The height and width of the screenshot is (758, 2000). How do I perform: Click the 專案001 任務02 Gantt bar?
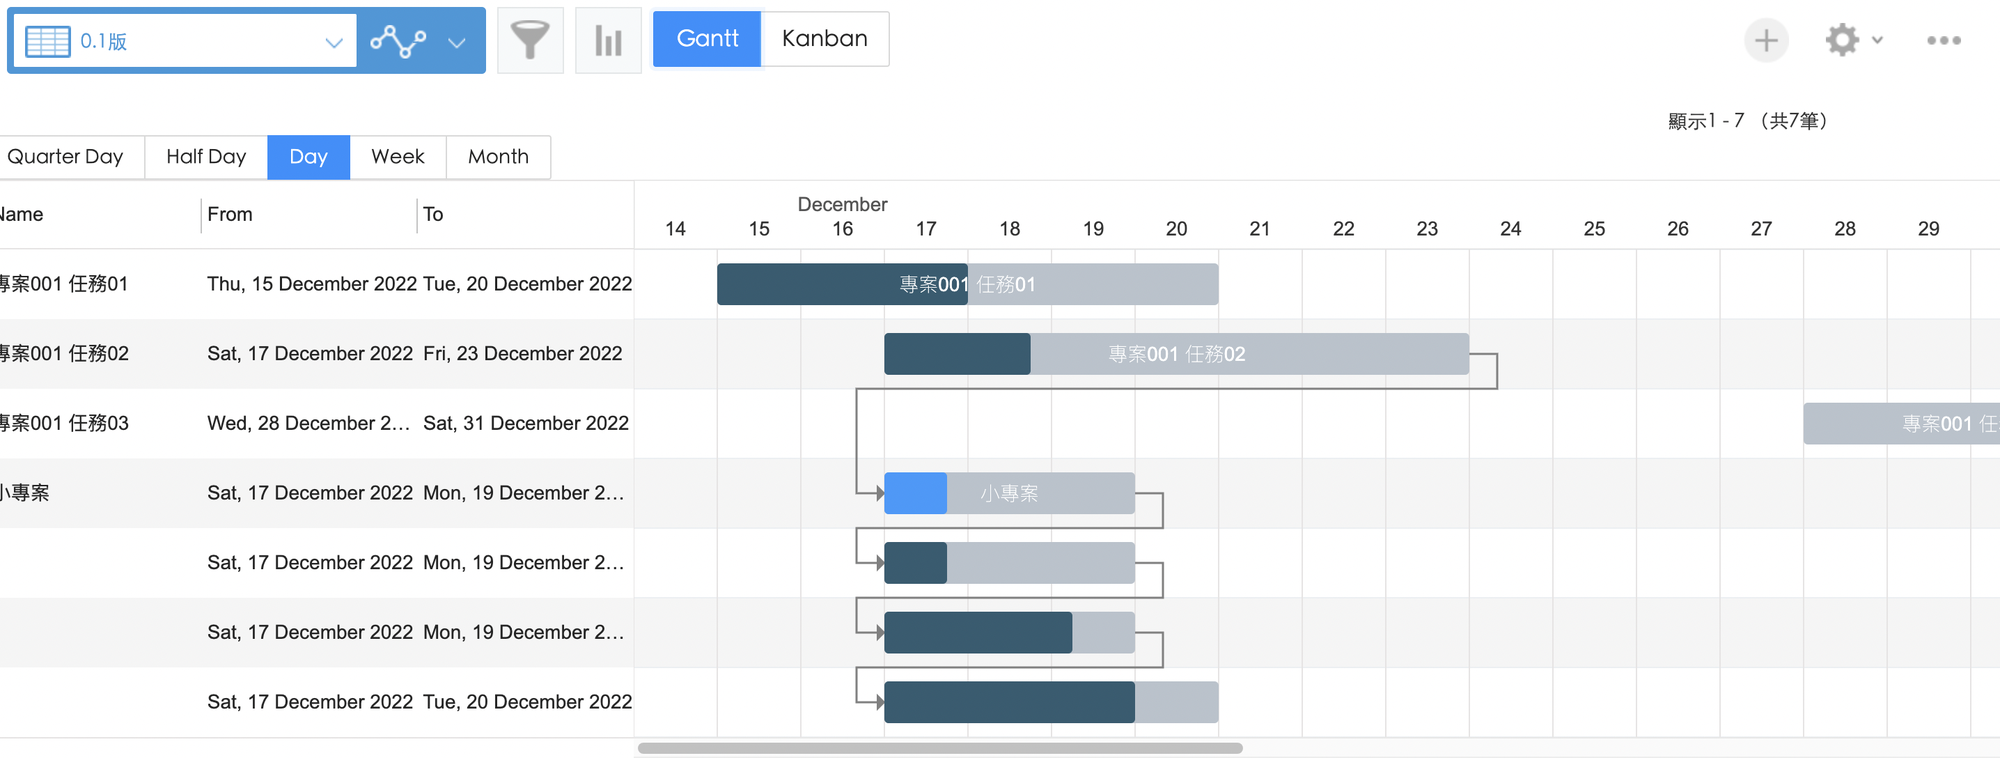coord(1176,354)
